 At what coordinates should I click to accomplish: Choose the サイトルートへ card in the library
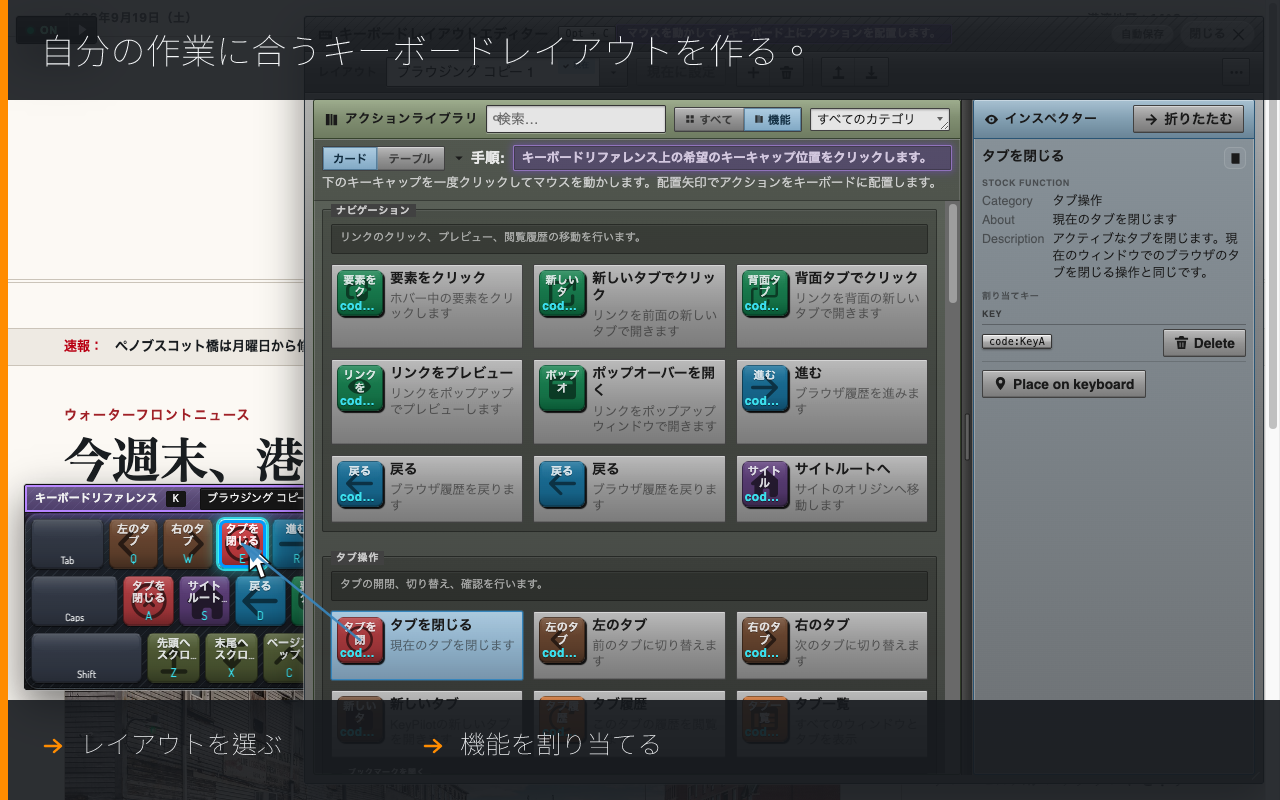(x=832, y=489)
